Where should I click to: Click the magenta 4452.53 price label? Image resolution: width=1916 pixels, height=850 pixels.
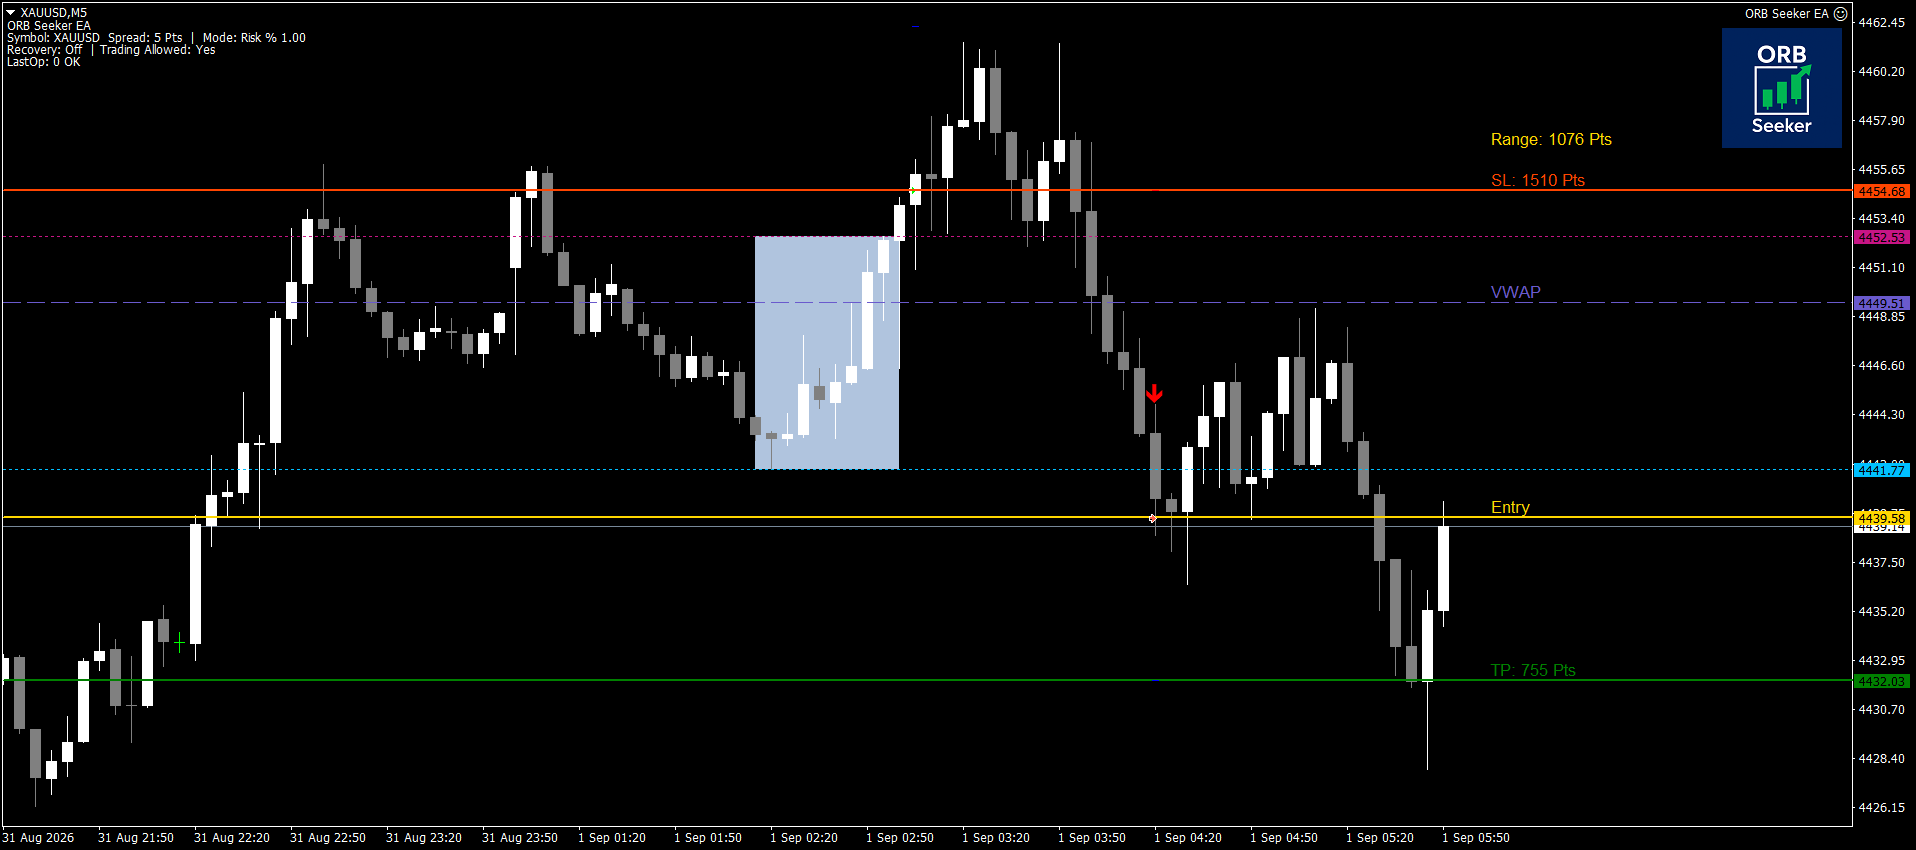click(x=1882, y=237)
